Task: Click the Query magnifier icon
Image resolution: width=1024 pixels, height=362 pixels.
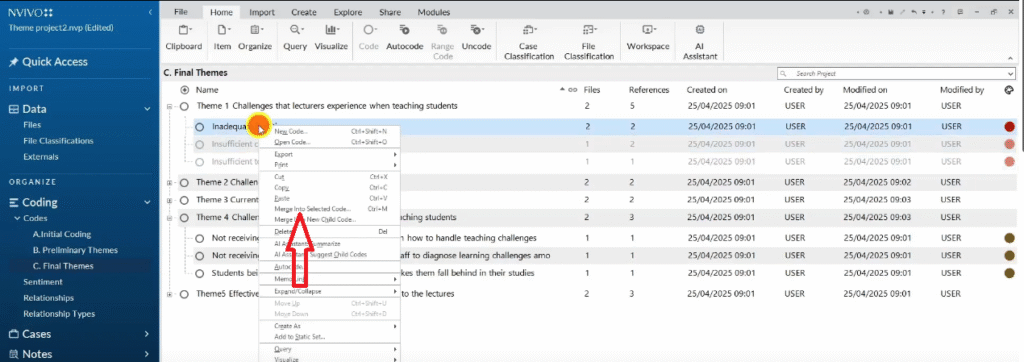Action: pos(295,30)
